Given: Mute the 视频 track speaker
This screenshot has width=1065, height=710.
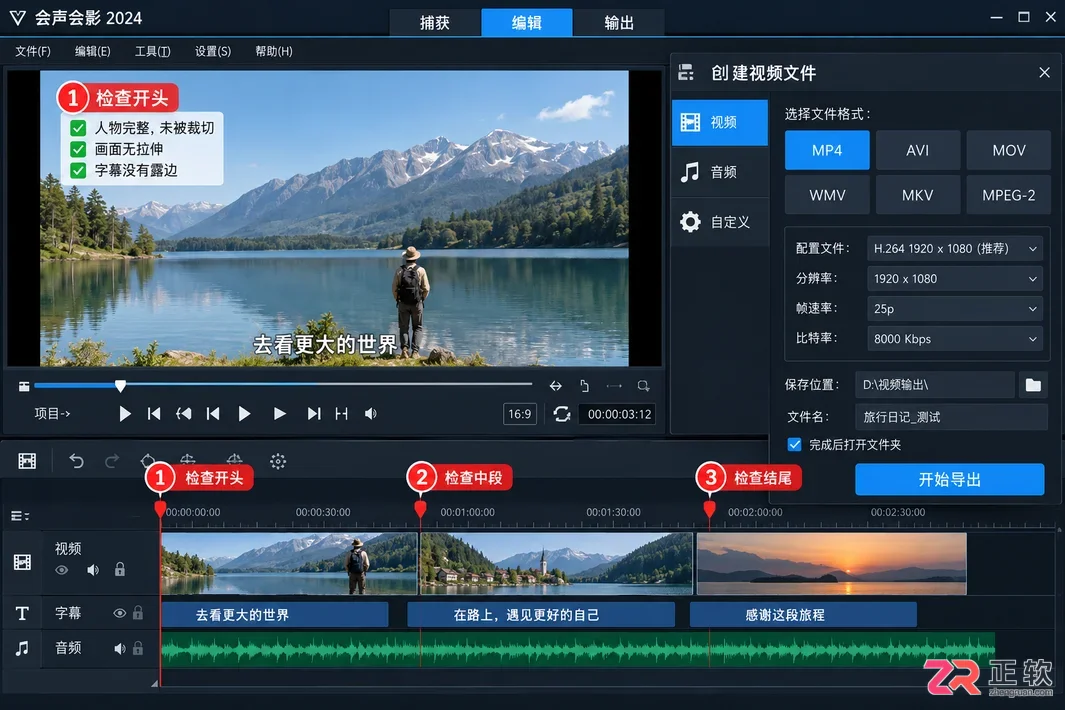Looking at the screenshot, I should click(x=93, y=570).
